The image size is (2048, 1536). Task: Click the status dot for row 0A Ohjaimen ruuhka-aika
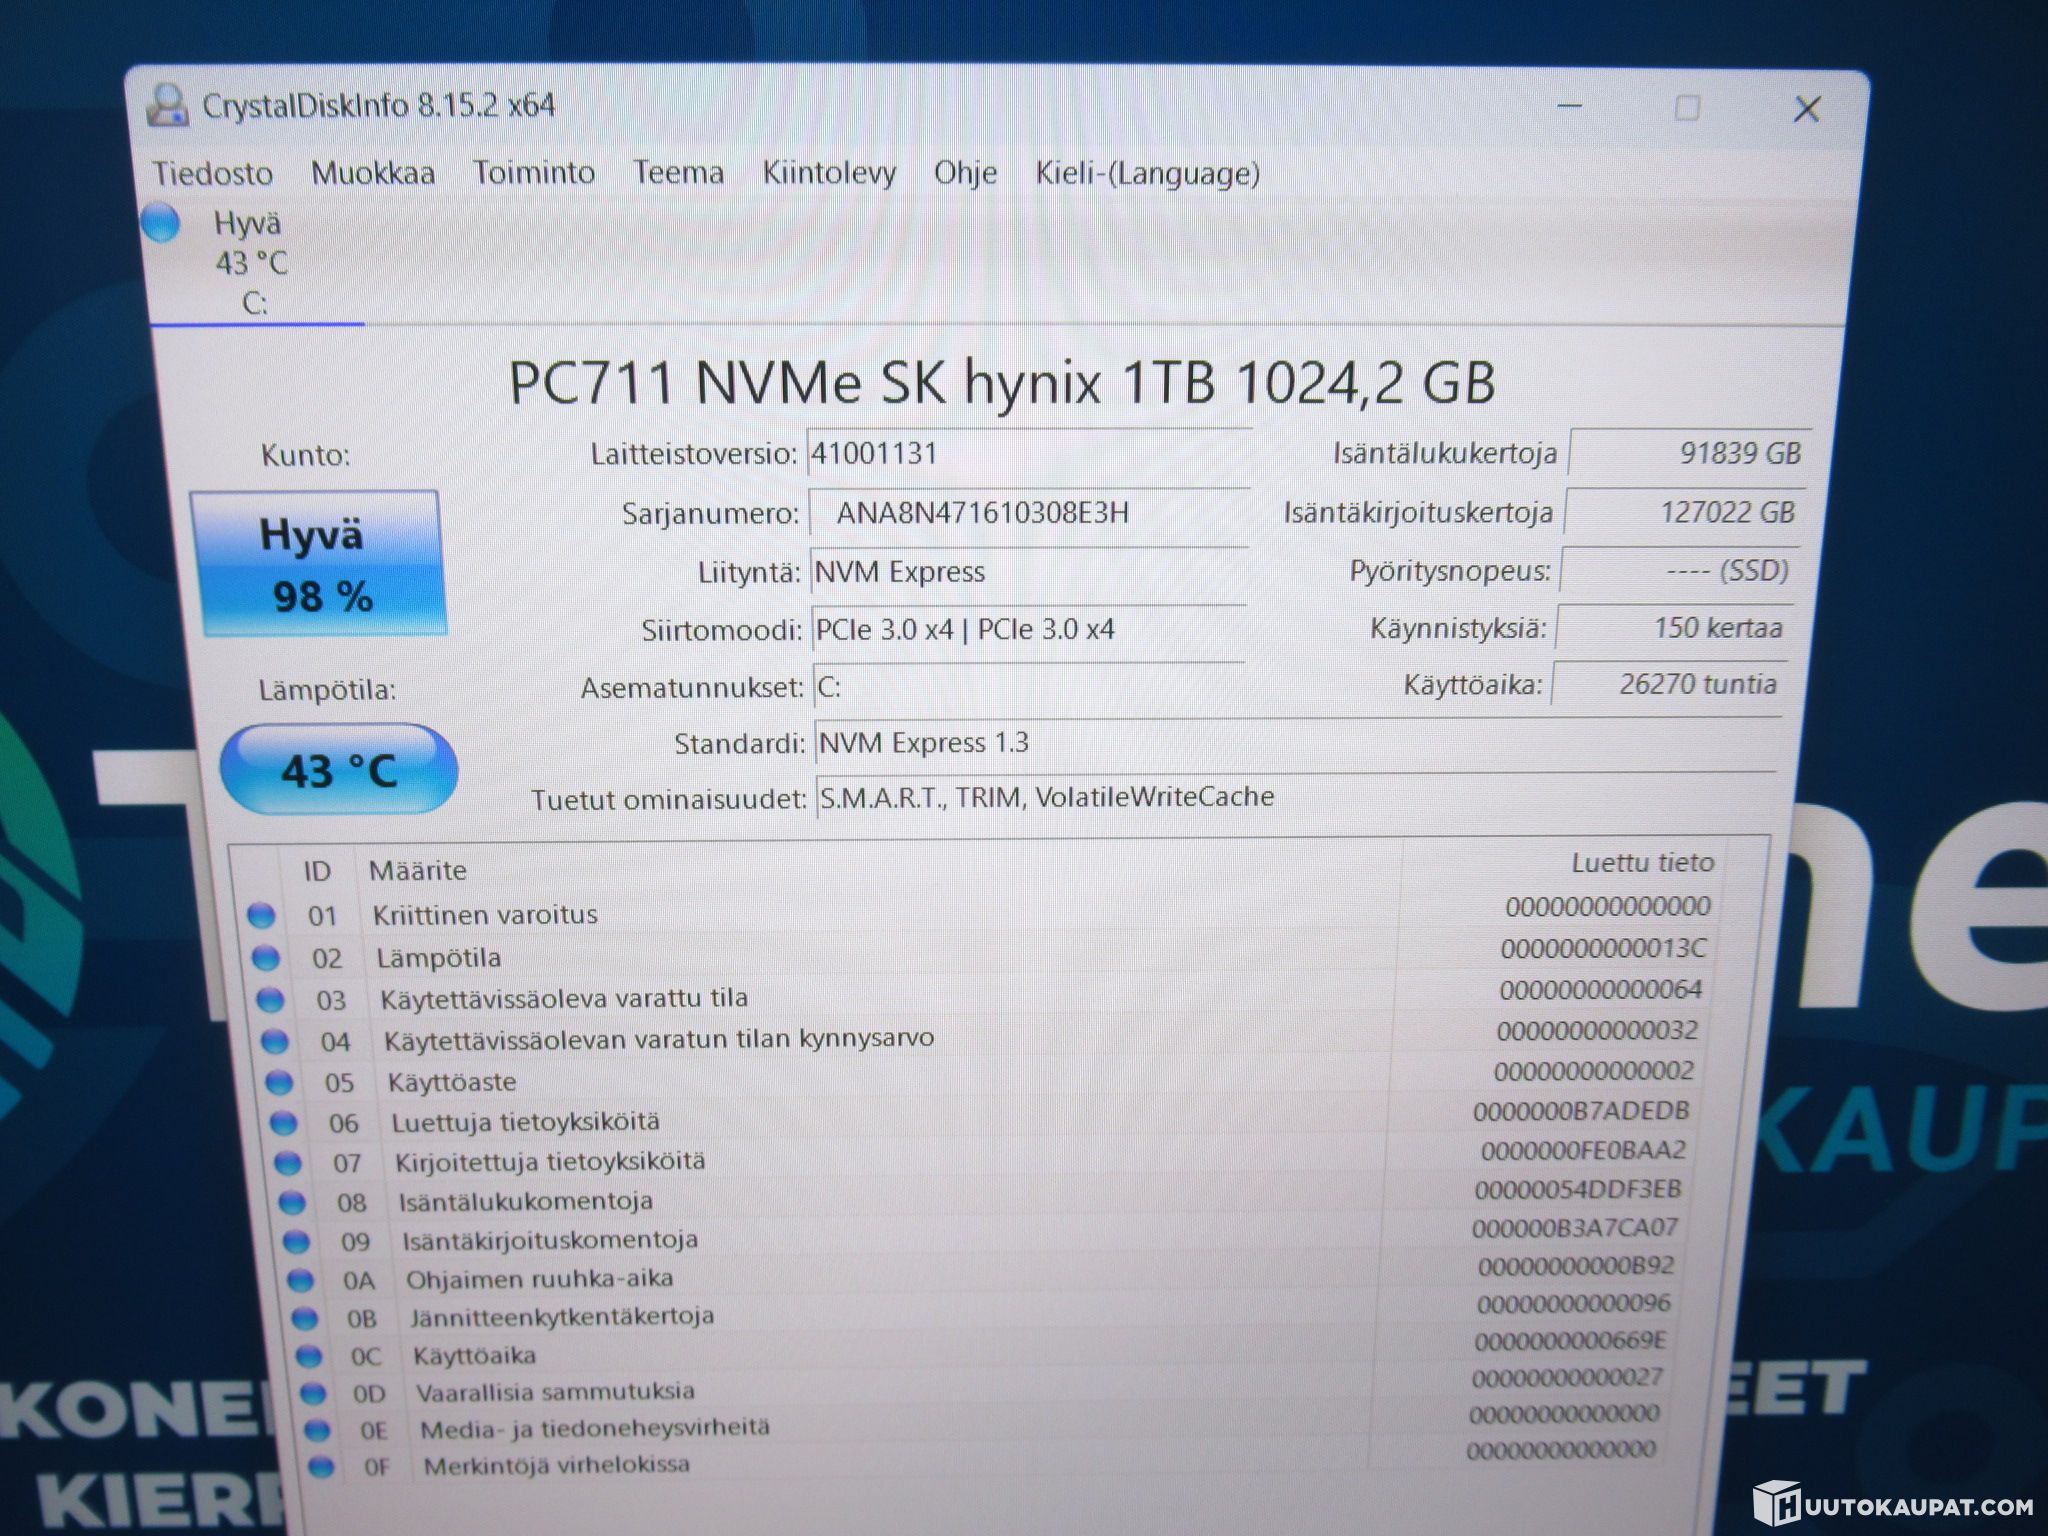coord(301,1280)
